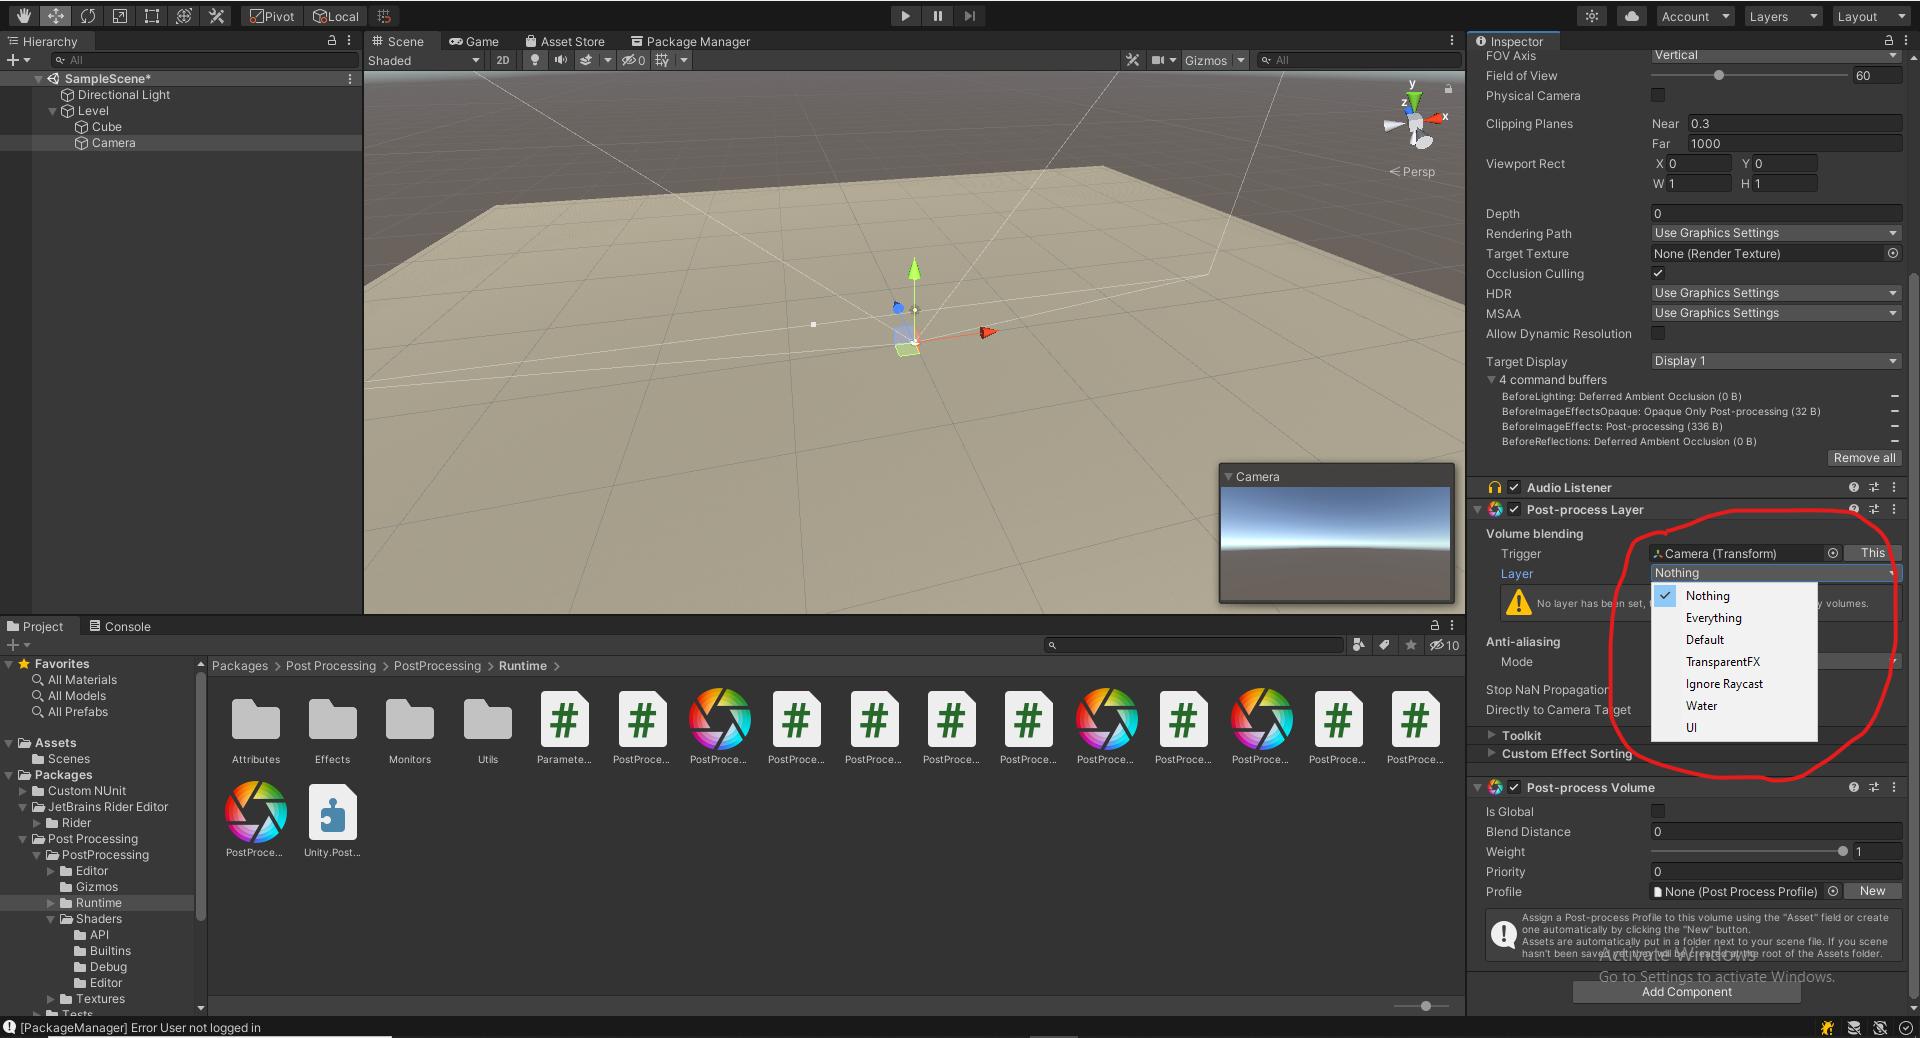Enable Allow Dynamic Resolution
Viewport: 1920px width, 1038px height.
tap(1658, 333)
